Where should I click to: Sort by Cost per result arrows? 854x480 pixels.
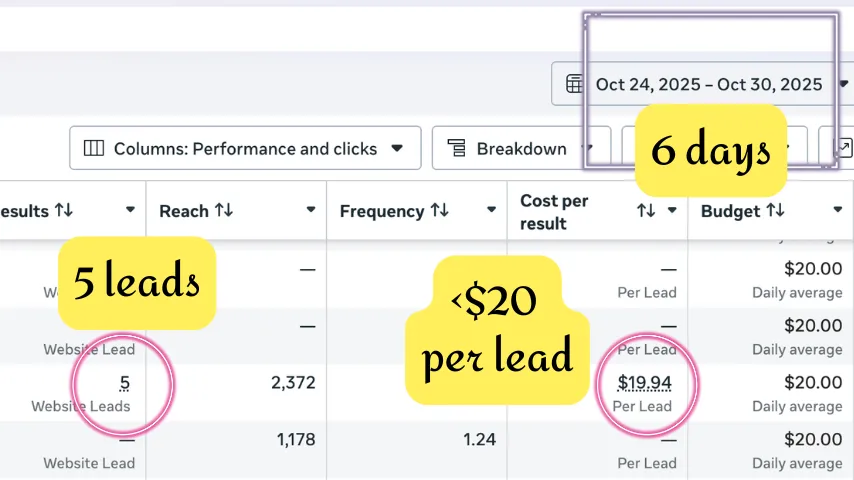646,211
